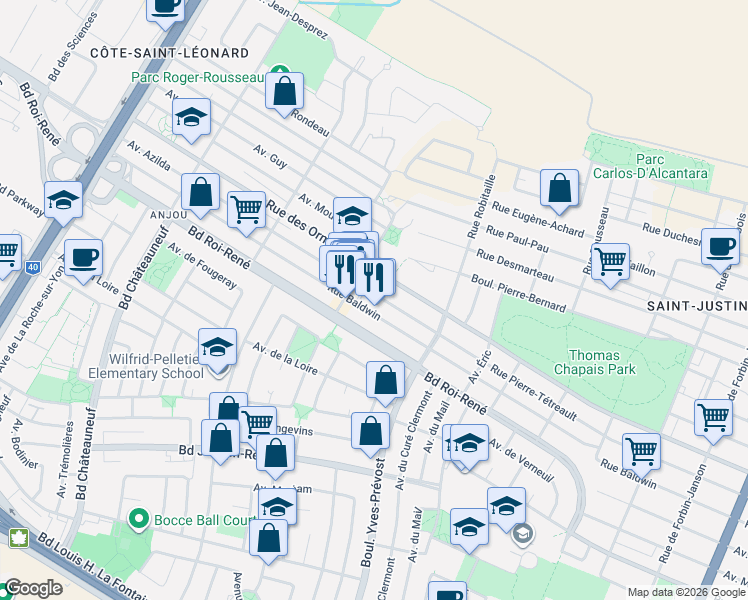
Task: Select the cart marker among the Bd Jean-Talon cluster
Action: (x=260, y=422)
